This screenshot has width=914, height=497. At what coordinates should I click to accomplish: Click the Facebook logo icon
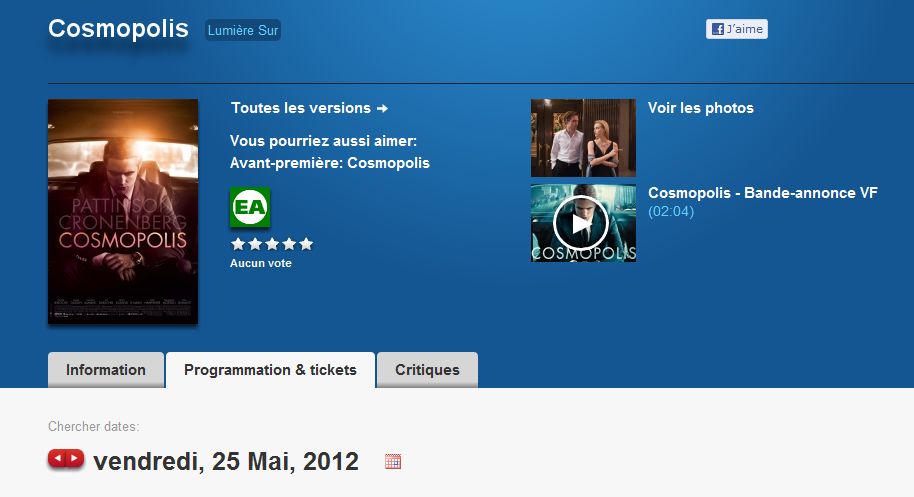[718, 29]
